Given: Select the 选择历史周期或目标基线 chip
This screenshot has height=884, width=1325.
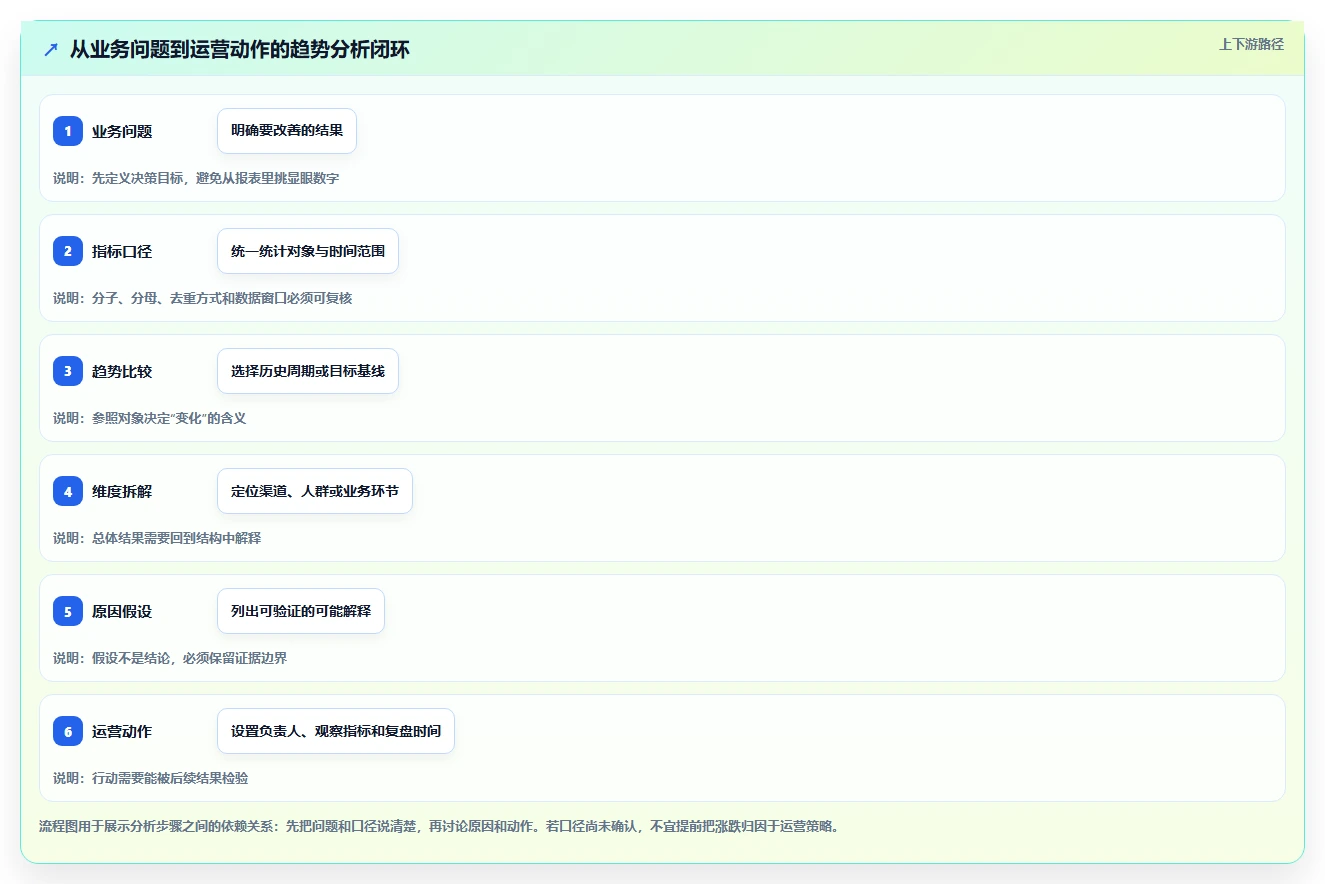Looking at the screenshot, I should tap(308, 371).
